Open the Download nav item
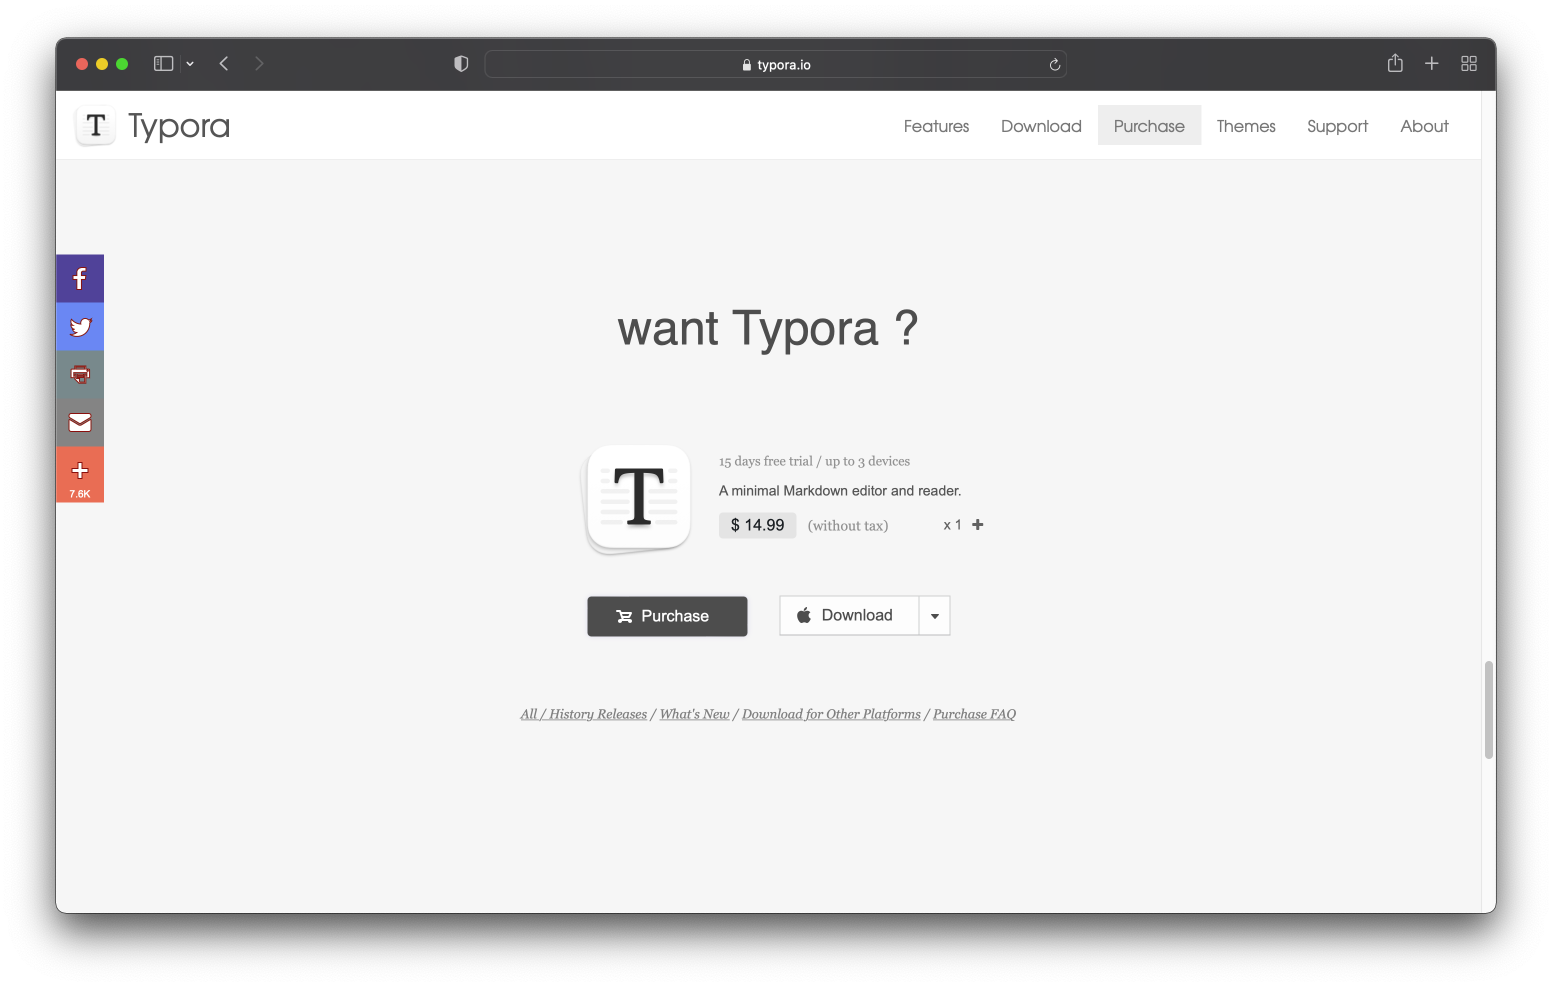 [1041, 126]
